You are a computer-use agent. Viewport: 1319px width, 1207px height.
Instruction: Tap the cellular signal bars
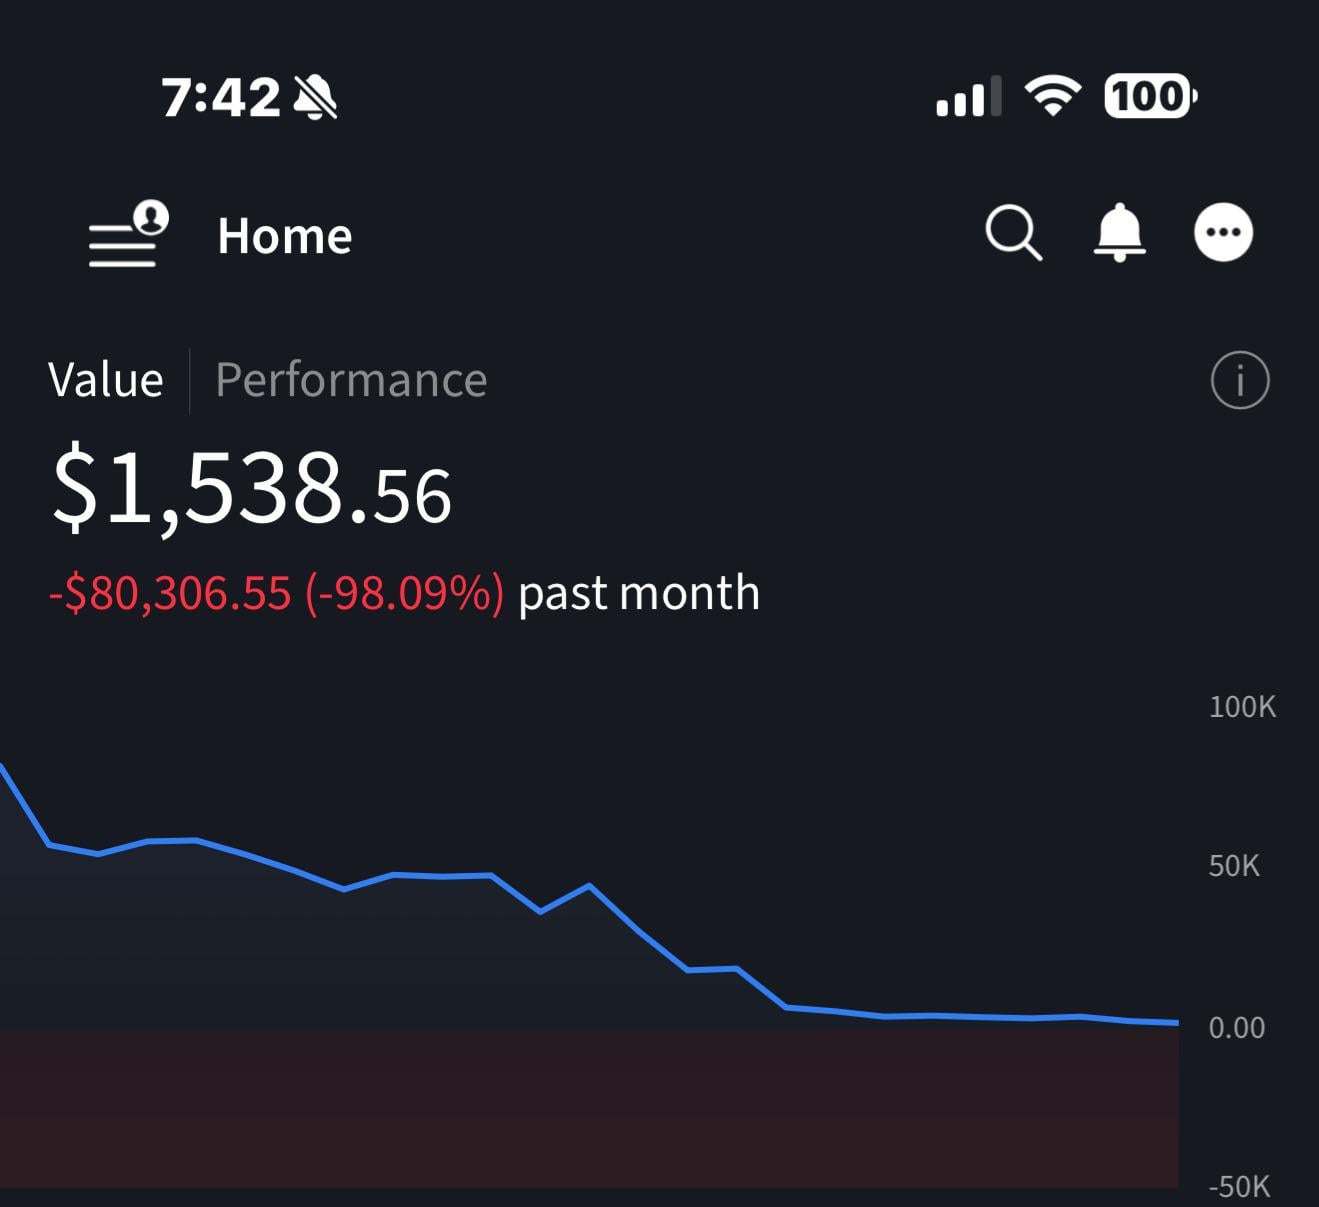pos(967,97)
